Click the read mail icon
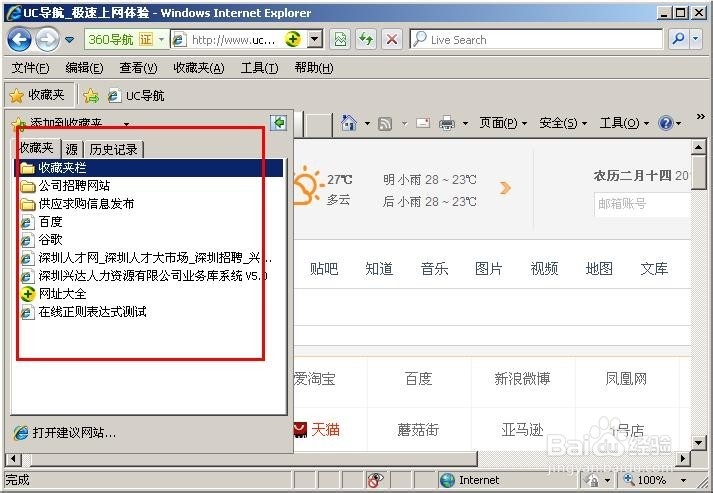 click(423, 123)
